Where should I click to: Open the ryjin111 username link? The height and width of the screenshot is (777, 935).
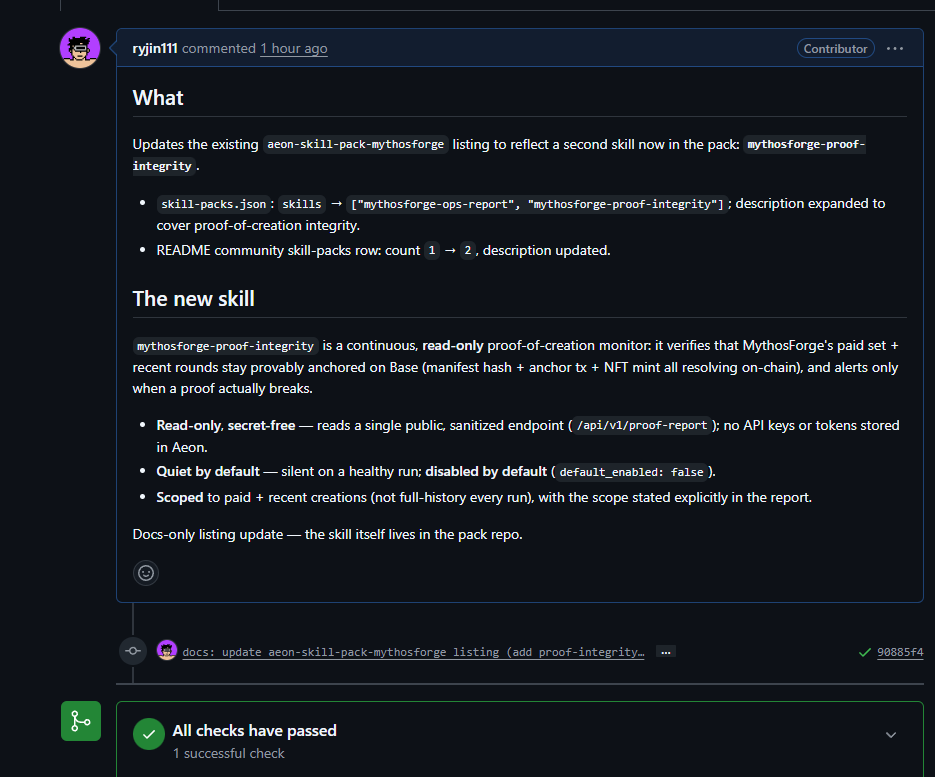tap(155, 48)
